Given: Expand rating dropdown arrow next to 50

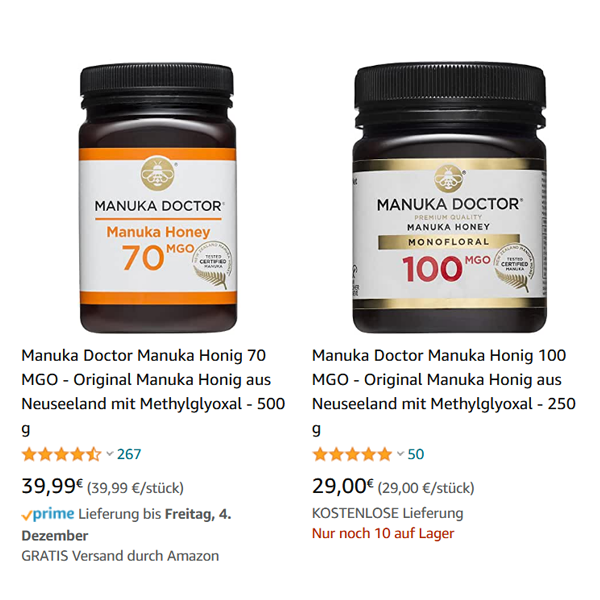Looking at the screenshot, I should coord(401,454).
